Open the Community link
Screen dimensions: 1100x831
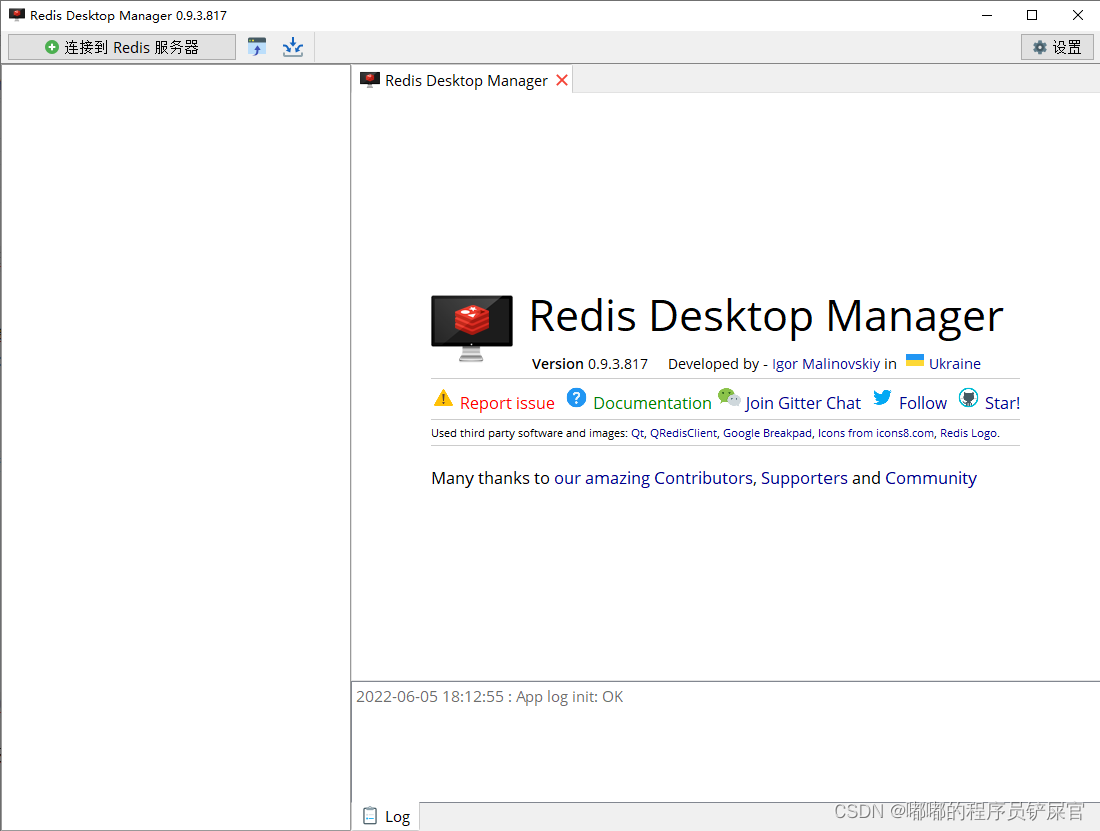click(x=930, y=478)
